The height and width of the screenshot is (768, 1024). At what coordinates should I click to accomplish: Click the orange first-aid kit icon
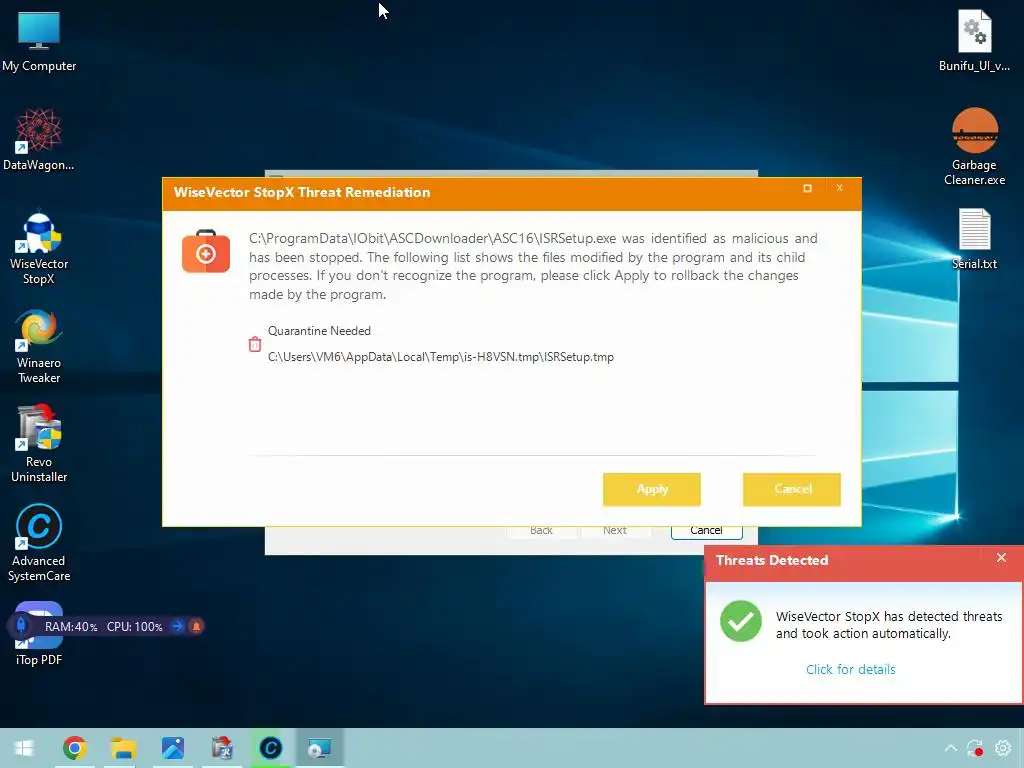tap(206, 251)
